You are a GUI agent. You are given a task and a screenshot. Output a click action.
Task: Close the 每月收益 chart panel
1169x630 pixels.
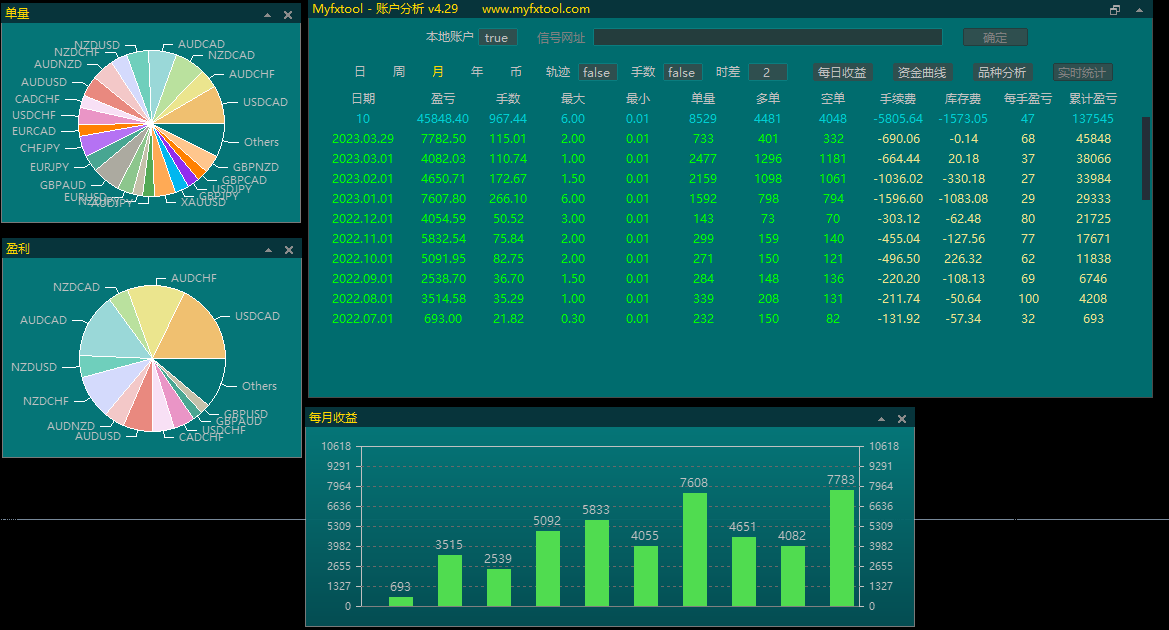(901, 419)
